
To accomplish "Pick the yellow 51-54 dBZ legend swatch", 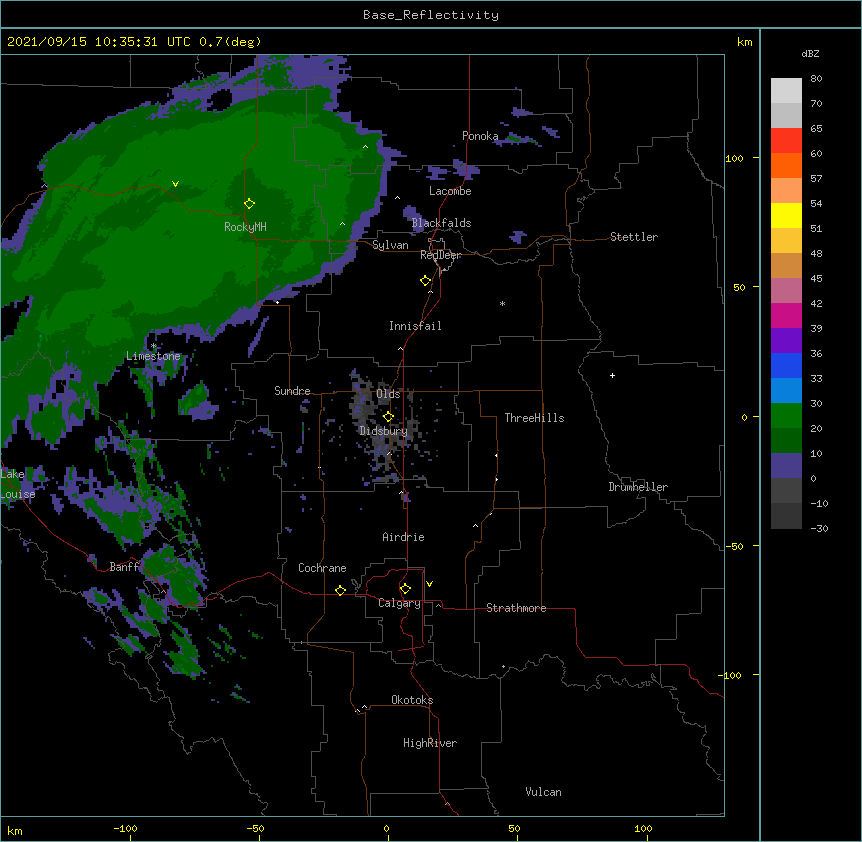I will pyautogui.click(x=786, y=215).
